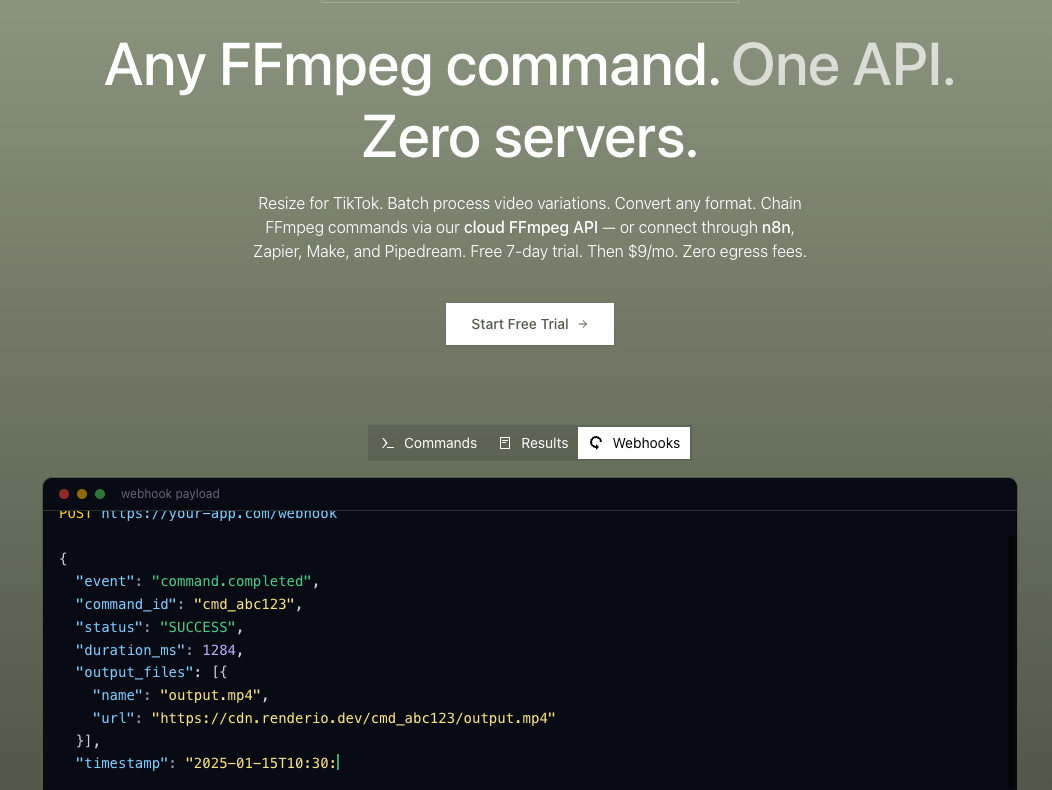This screenshot has width=1052, height=790.
Task: Click the terminal prompt icon beside Commands
Action: [x=387, y=443]
